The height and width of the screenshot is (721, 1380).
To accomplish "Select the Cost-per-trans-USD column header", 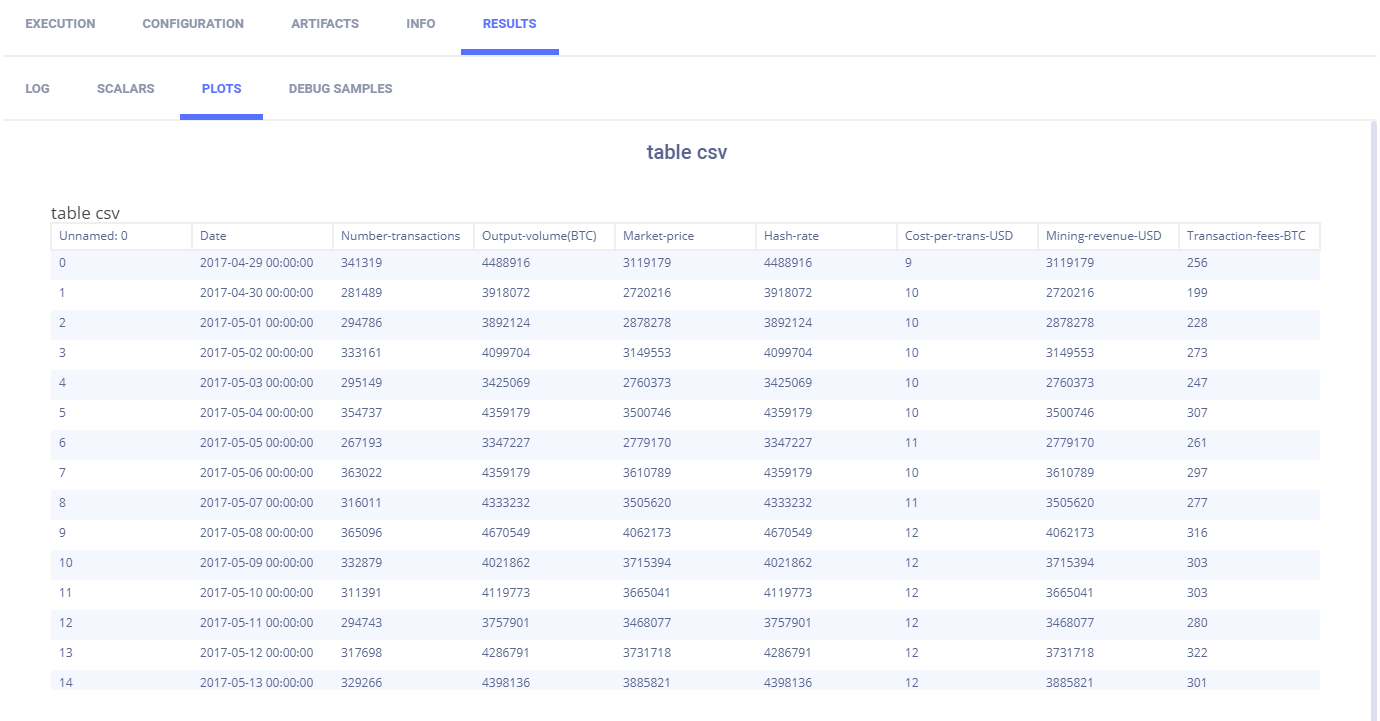I will 959,236.
